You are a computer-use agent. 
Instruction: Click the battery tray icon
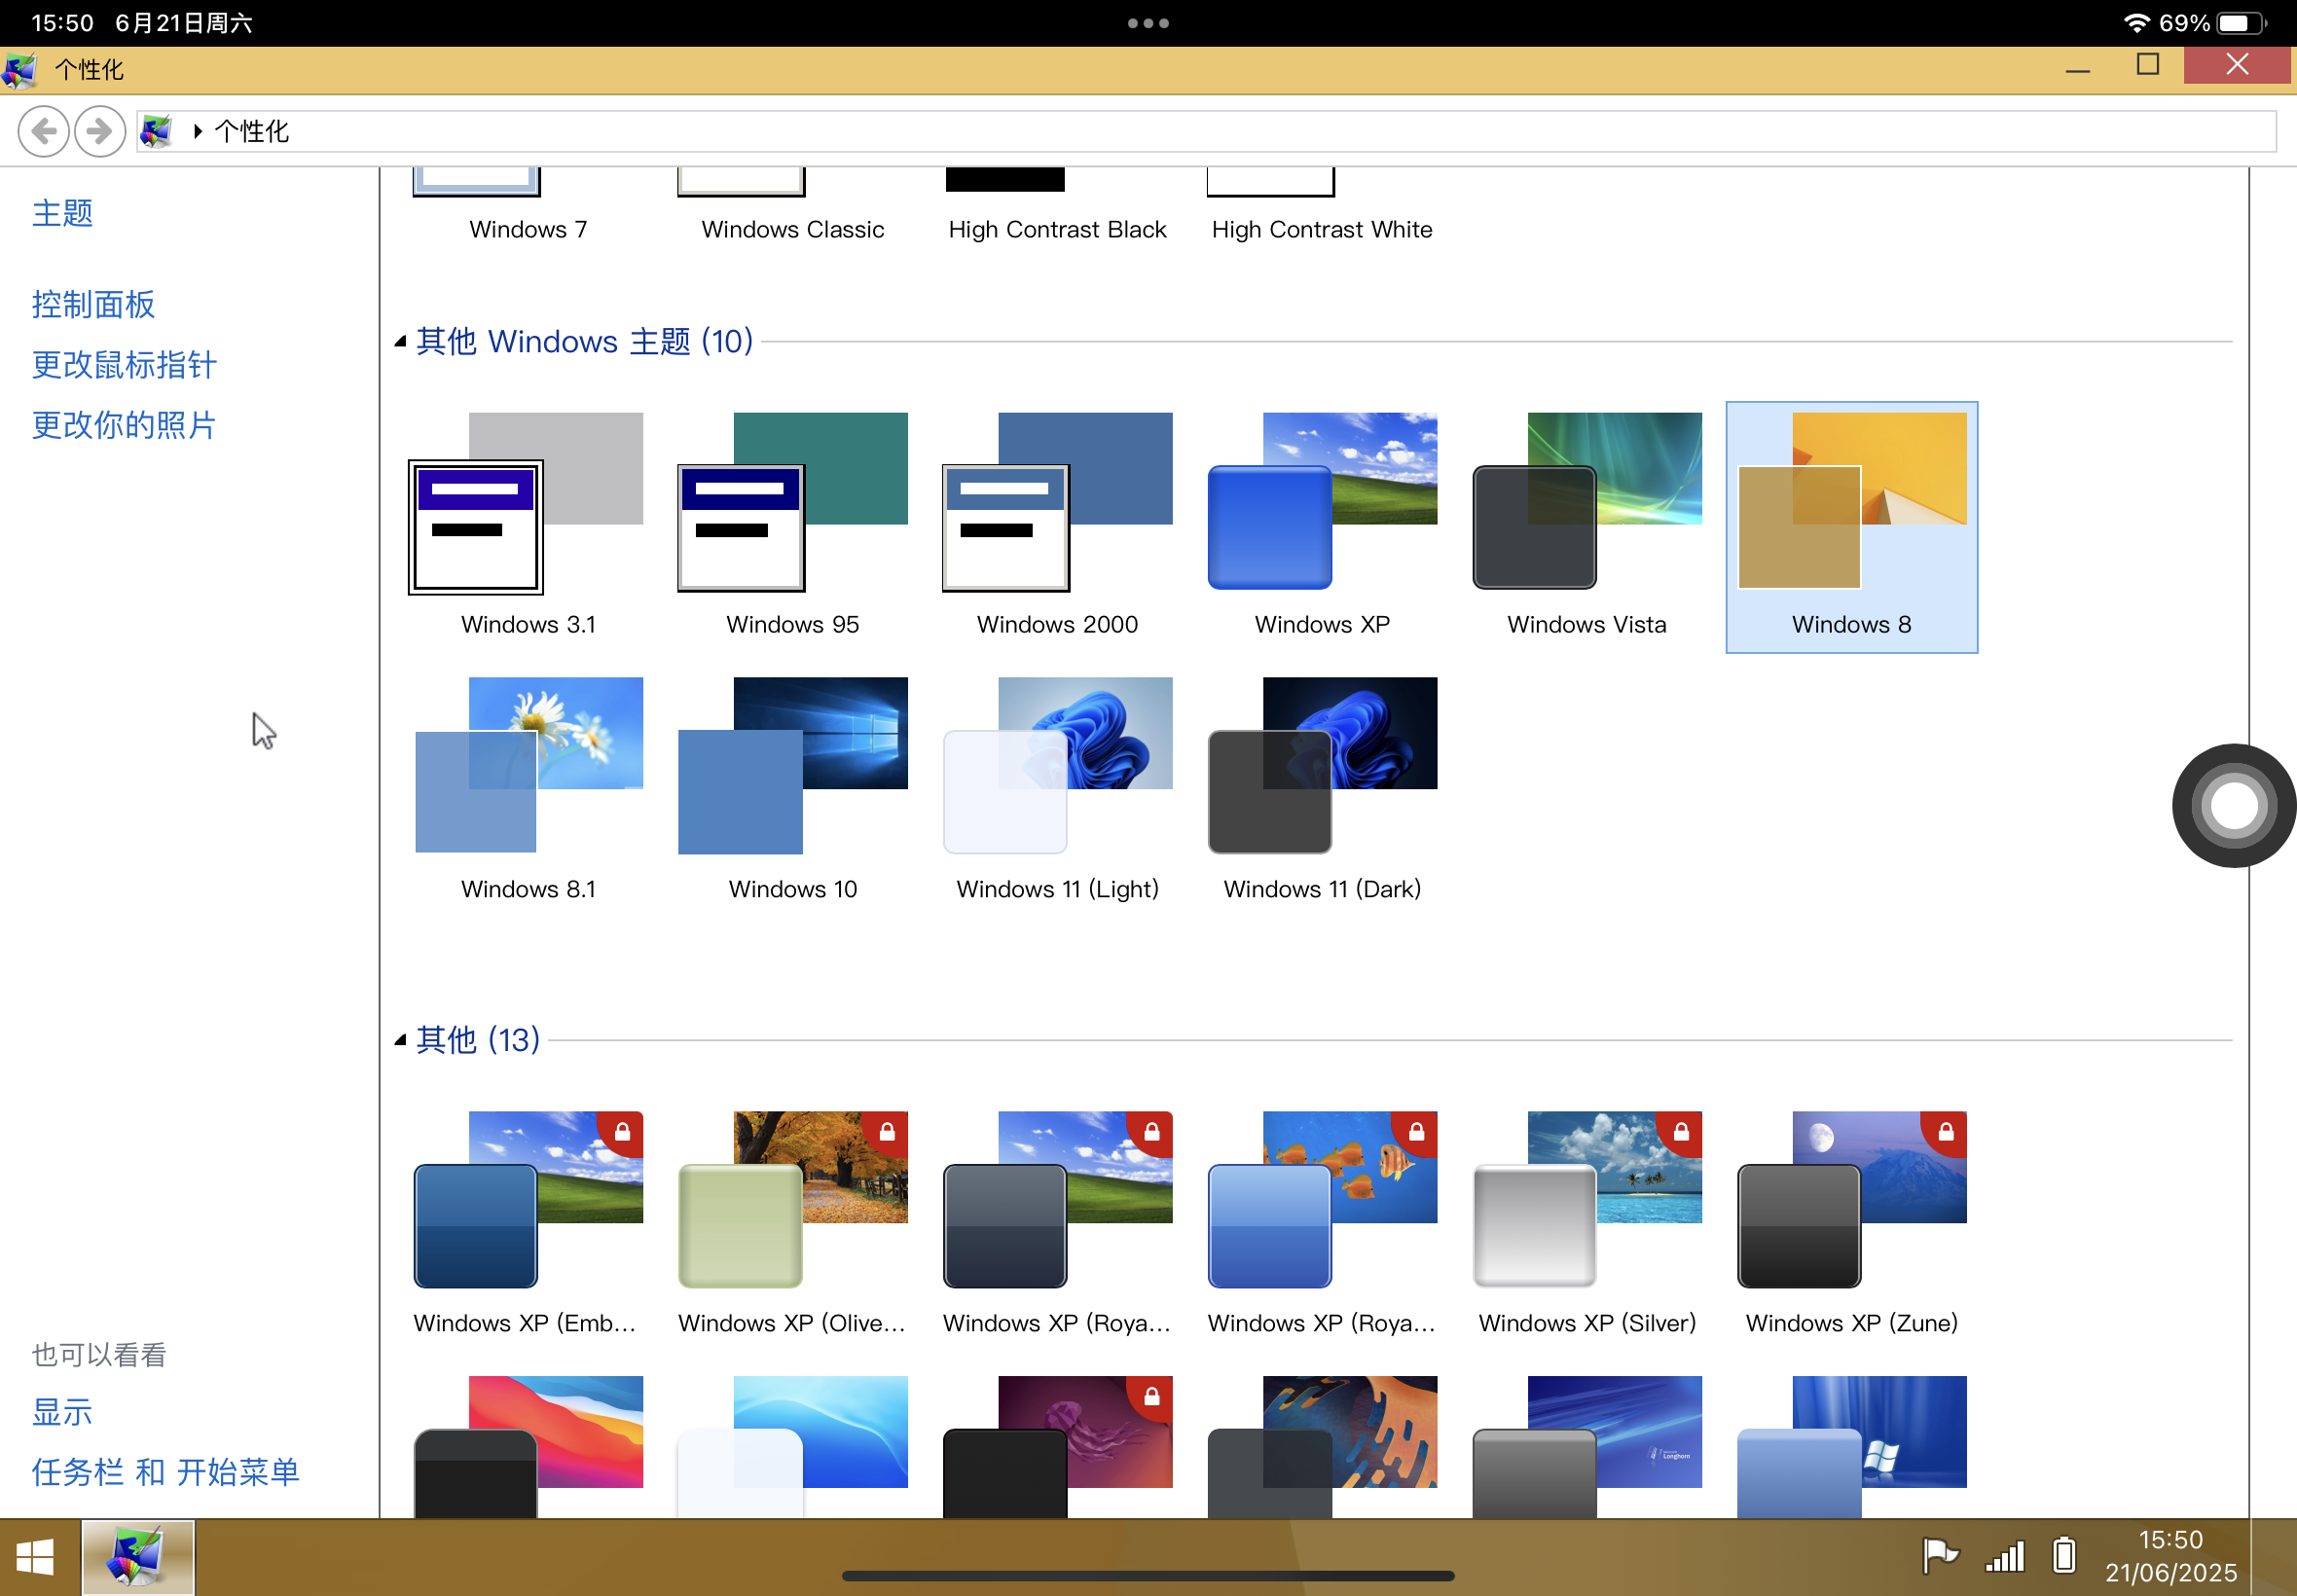2064,1556
